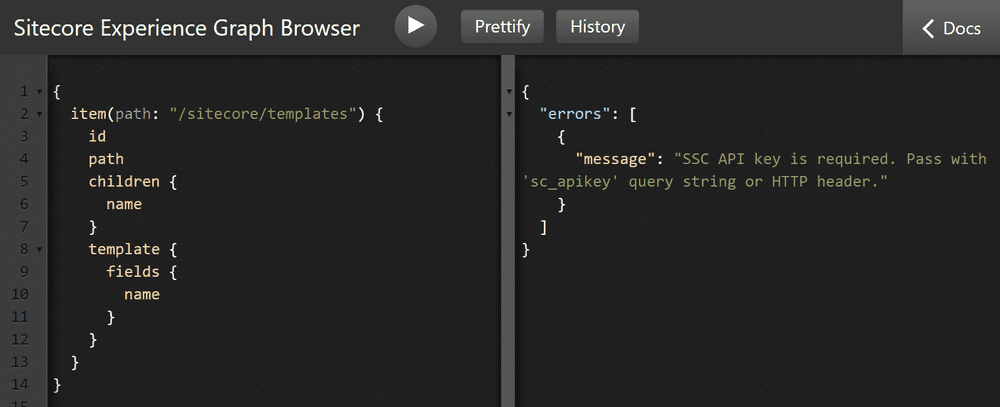This screenshot has width=1000, height=407.
Task: Click "name" on line 6
Action: [x=124, y=204]
